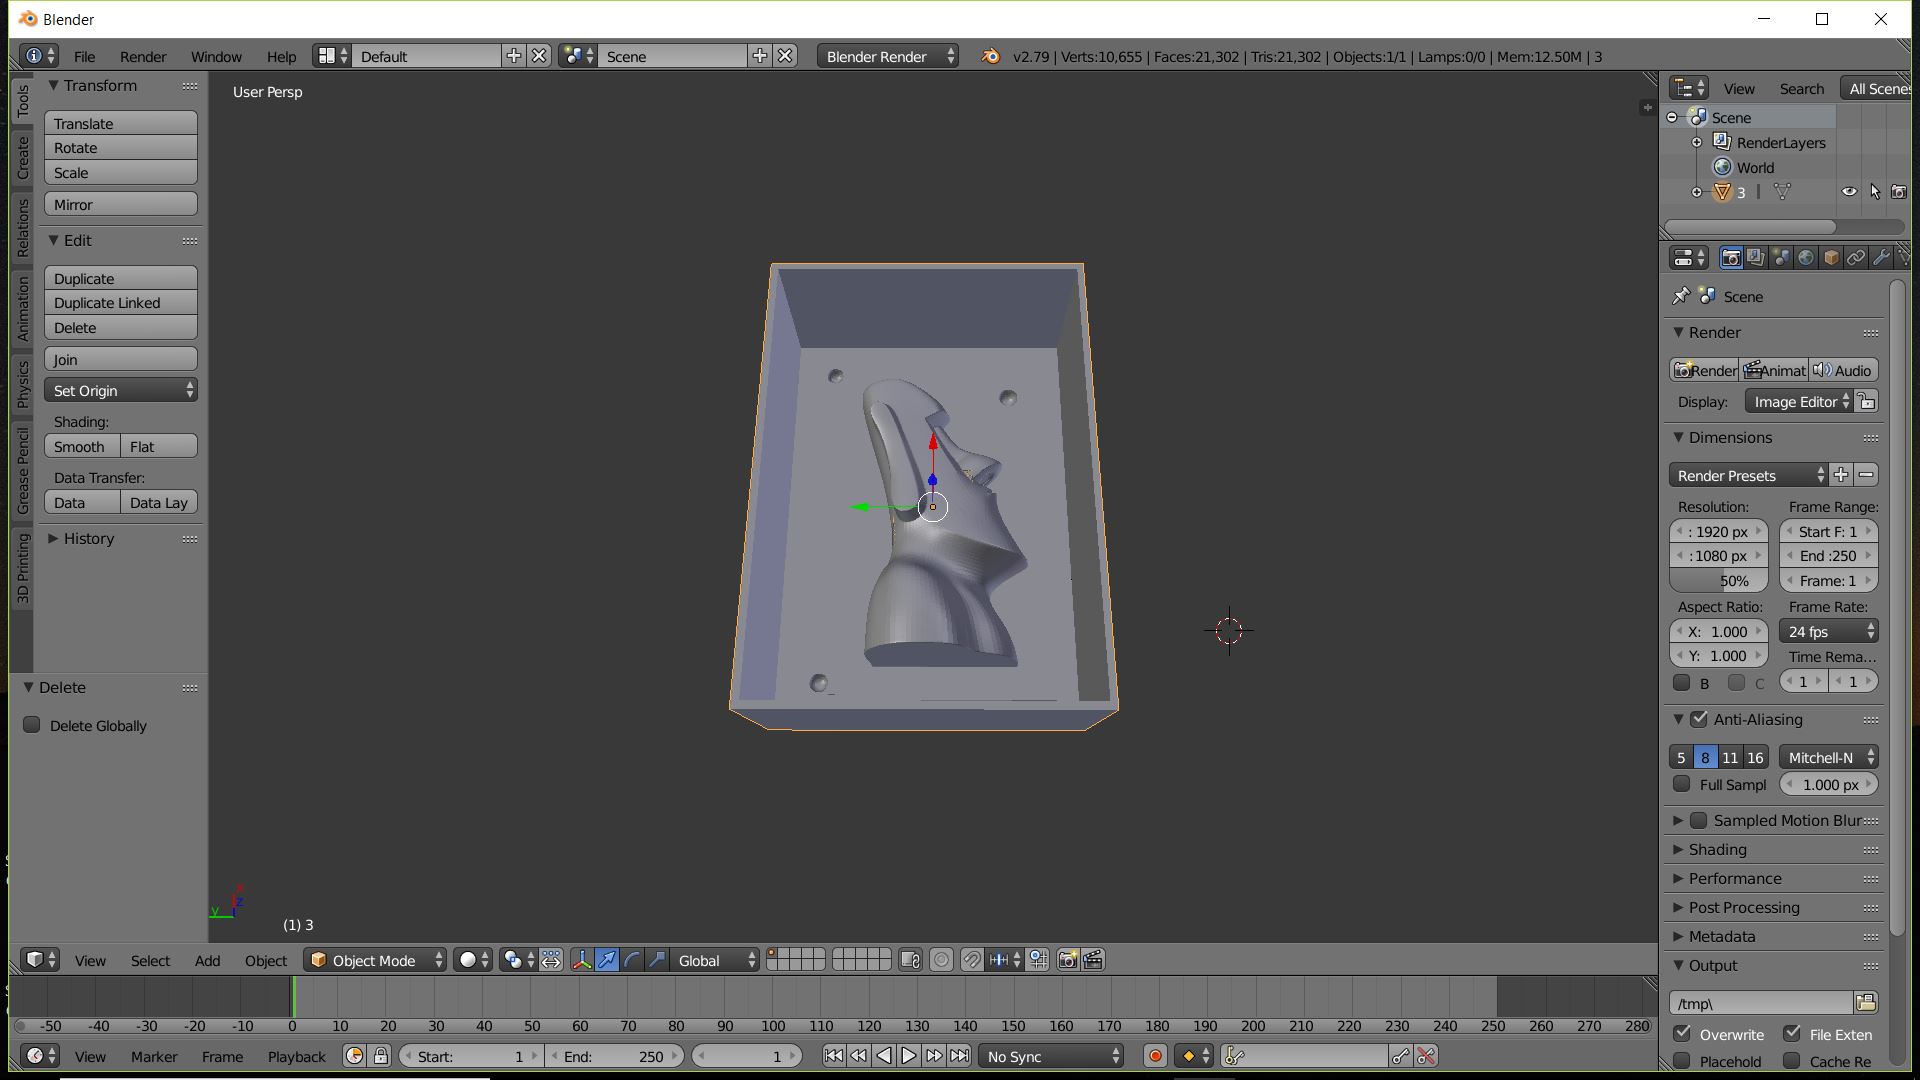Hide object 3 with eye icon
The image size is (1920, 1080).
point(1849,192)
